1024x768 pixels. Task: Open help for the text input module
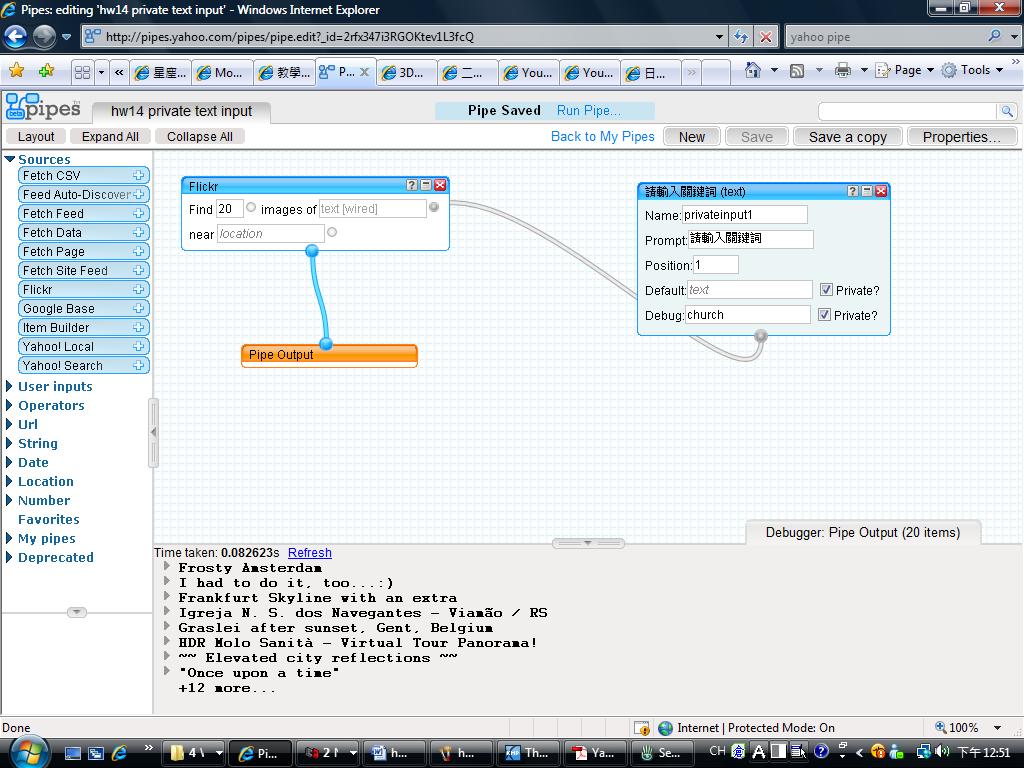tap(852, 191)
